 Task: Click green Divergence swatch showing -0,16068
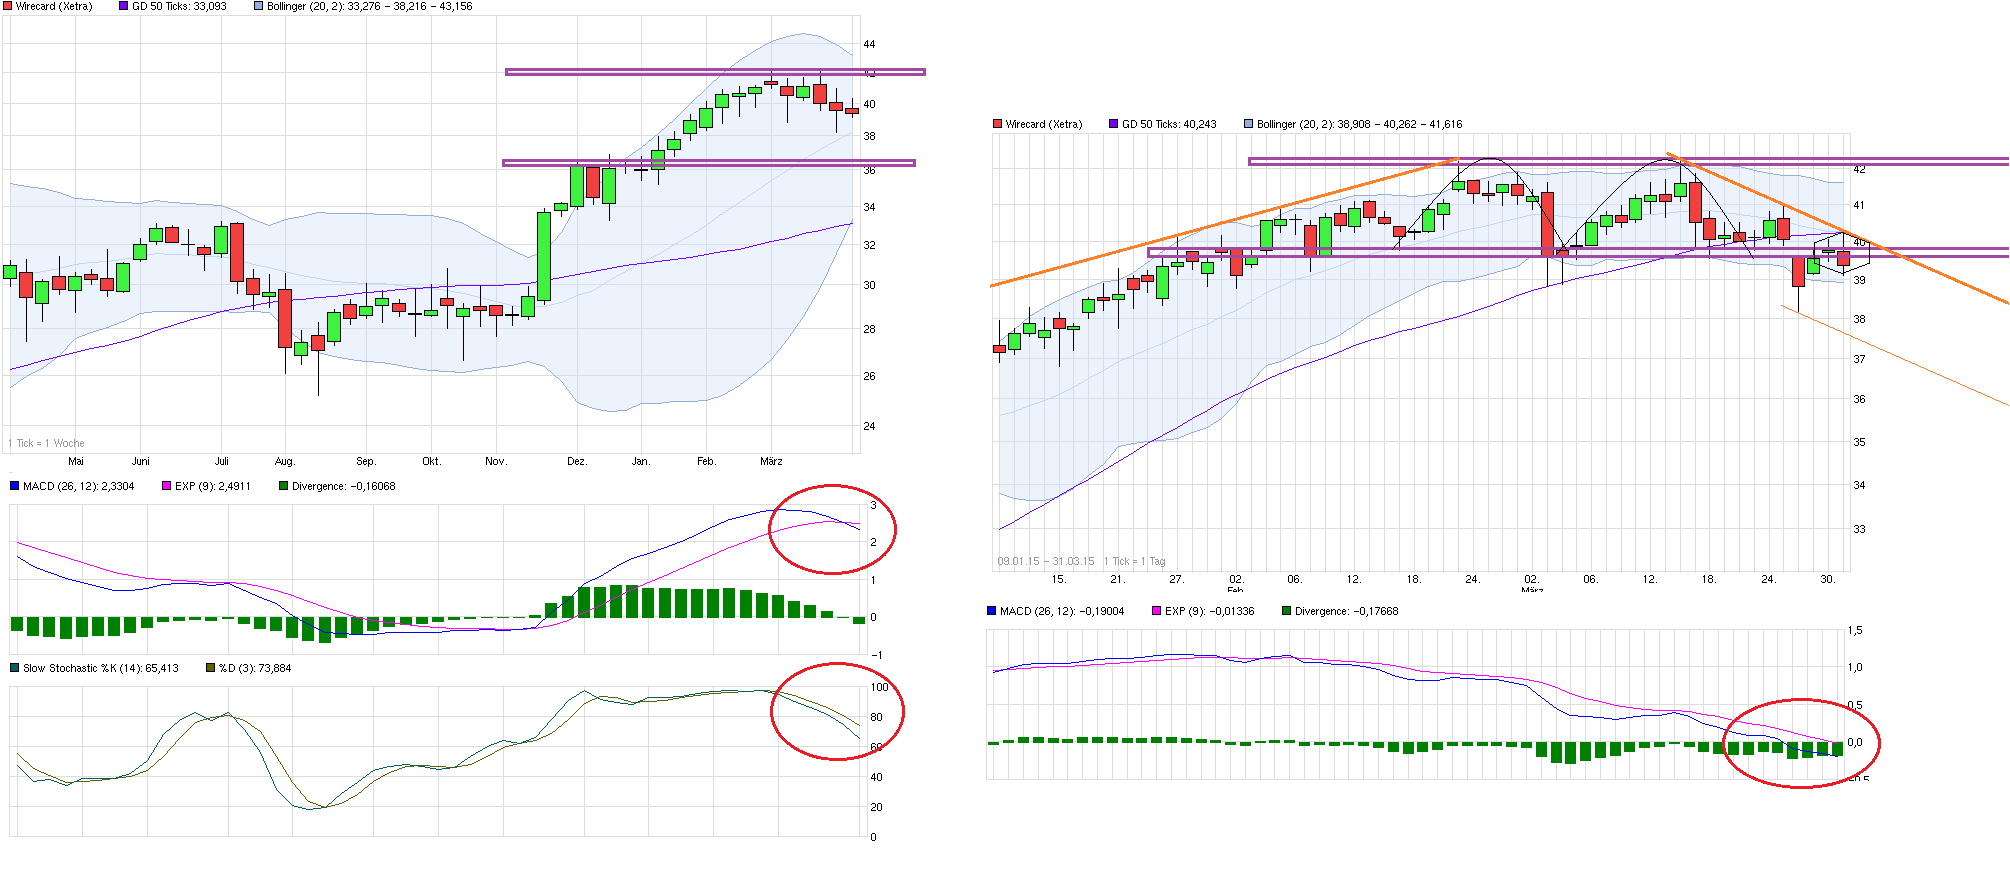click(284, 486)
